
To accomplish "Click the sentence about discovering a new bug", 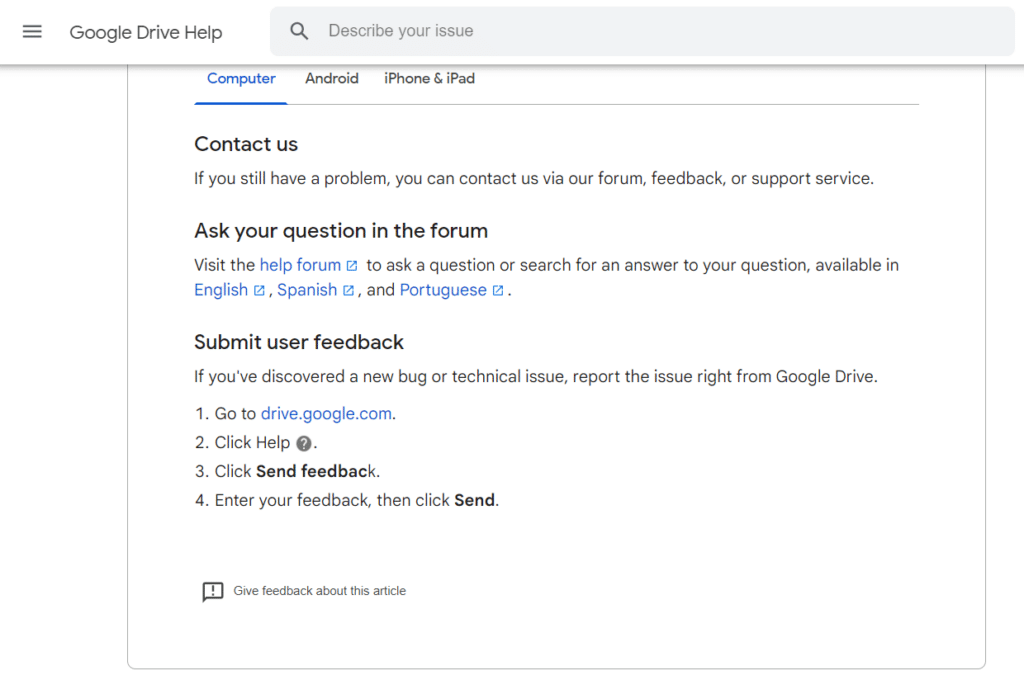I will [x=536, y=376].
